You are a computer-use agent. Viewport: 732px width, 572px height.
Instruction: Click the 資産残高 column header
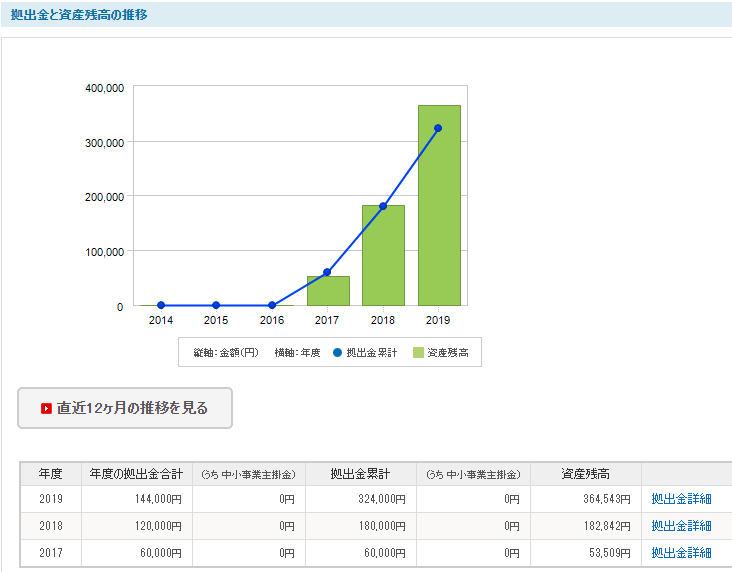585,474
